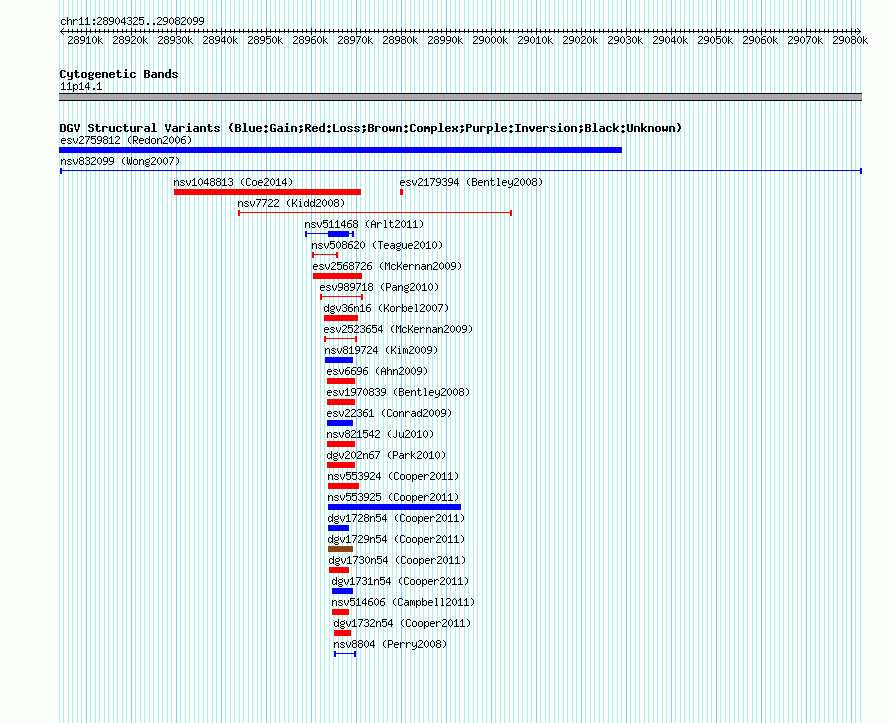Click the esv2759812 (Redon2006) variant label
This screenshot has height=723, width=890.
[126, 140]
